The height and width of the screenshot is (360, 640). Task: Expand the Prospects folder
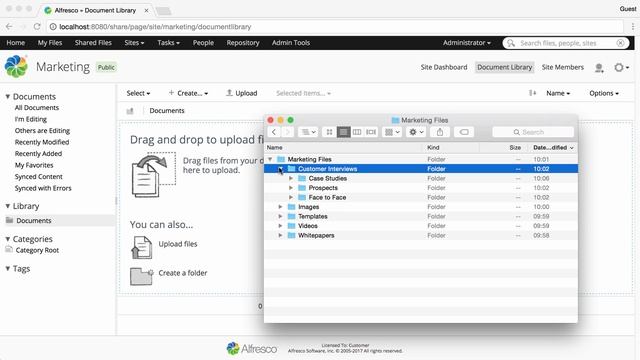click(x=291, y=188)
